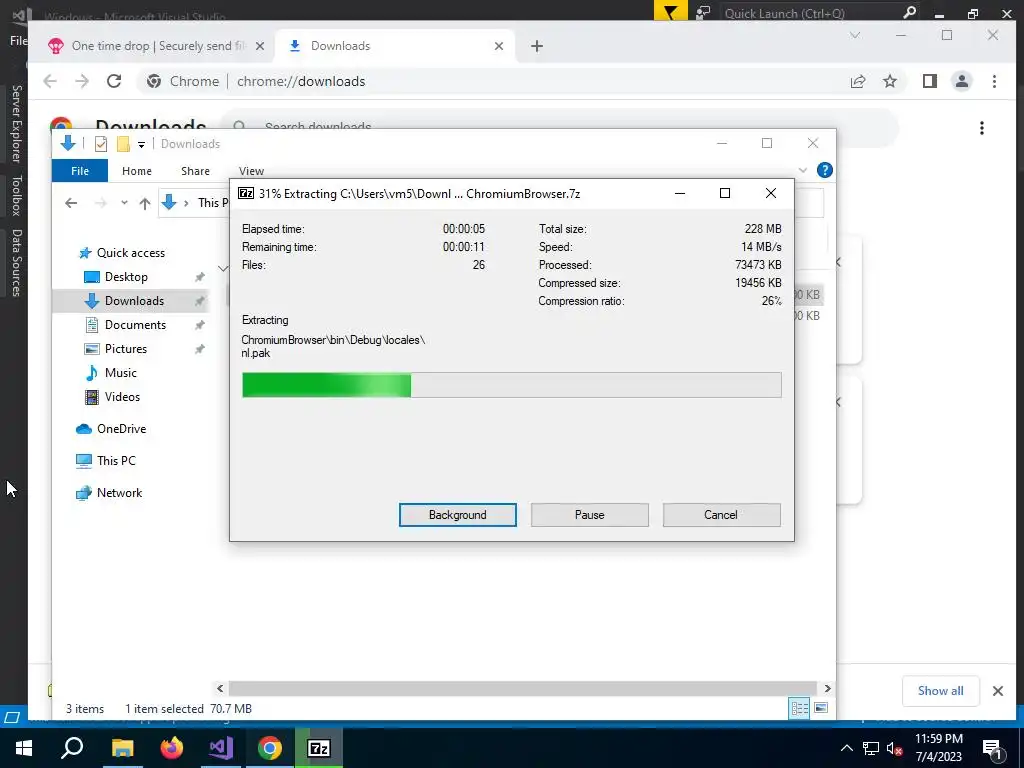Image resolution: width=1024 pixels, height=768 pixels.
Task: Switch to Visual Studio in taskbar
Action: pyautogui.click(x=221, y=748)
